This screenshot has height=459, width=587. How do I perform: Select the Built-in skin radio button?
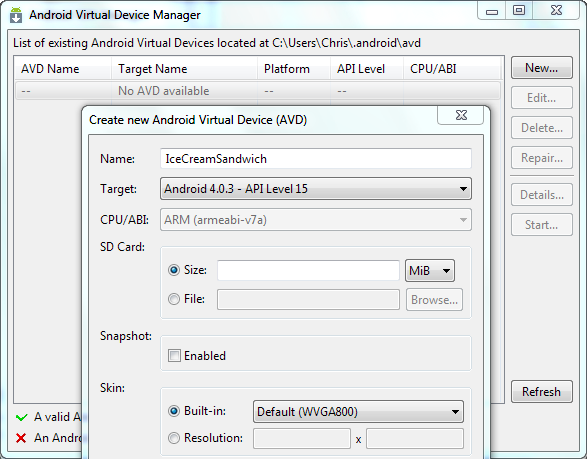coord(174,411)
